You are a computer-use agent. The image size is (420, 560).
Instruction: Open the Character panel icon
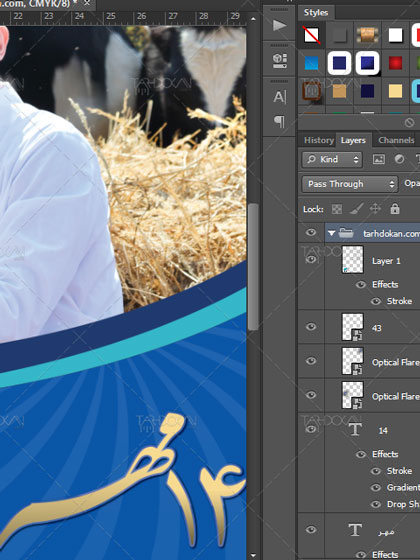280,97
